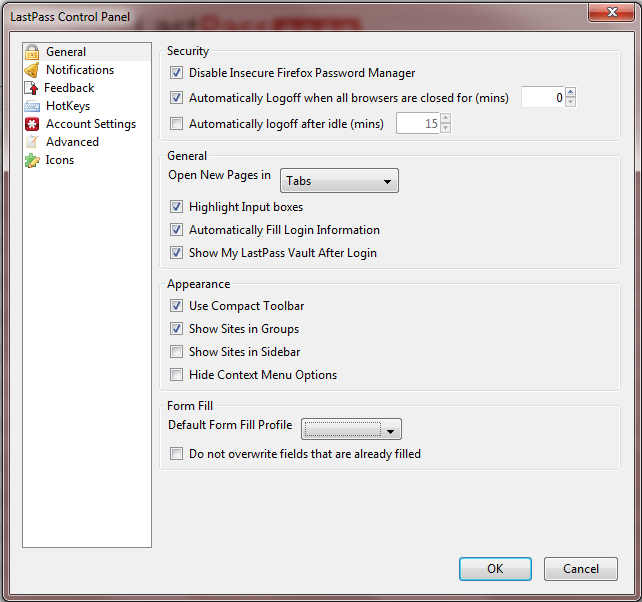Image resolution: width=642 pixels, height=602 pixels.
Task: Toggle Disable Insecure Firefox Password Manager
Action: pyautogui.click(x=177, y=73)
